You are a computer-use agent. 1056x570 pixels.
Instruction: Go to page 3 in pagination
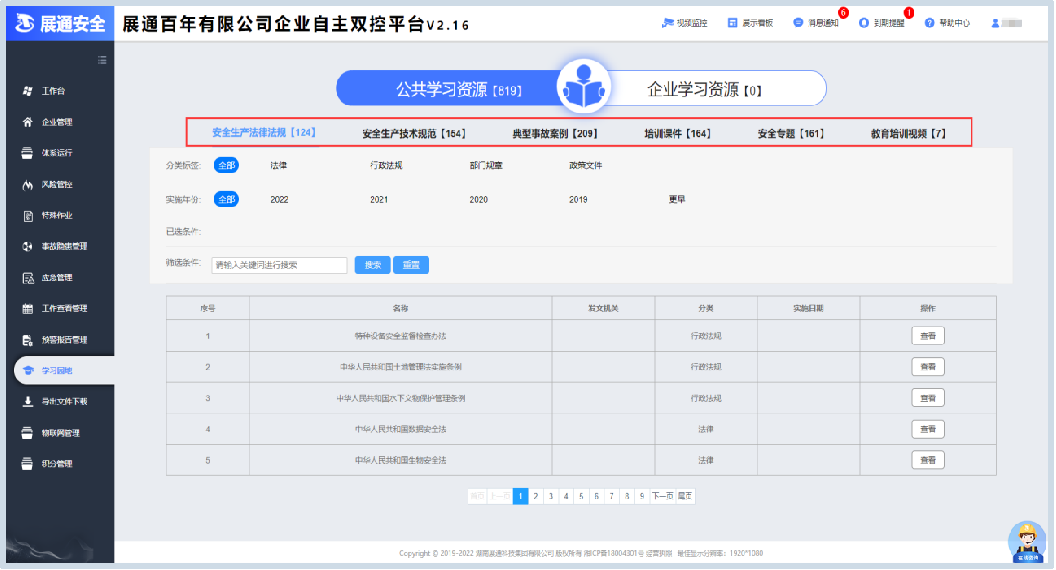(551, 496)
